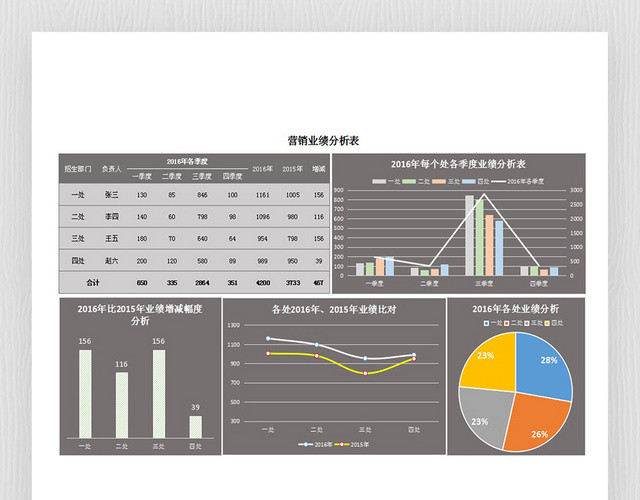Click the 负责人 table header
The height and width of the screenshot is (500, 640).
click(111, 169)
